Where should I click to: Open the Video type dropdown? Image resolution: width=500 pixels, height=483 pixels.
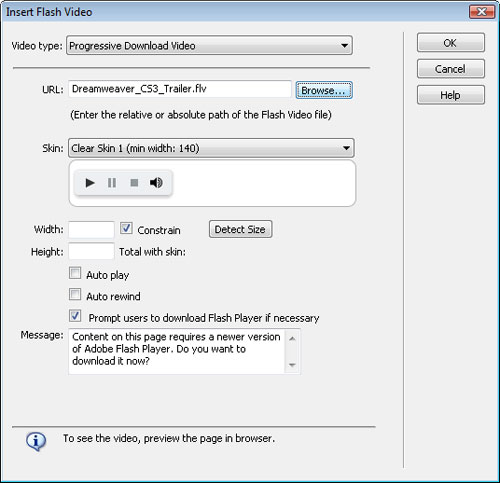click(x=209, y=45)
